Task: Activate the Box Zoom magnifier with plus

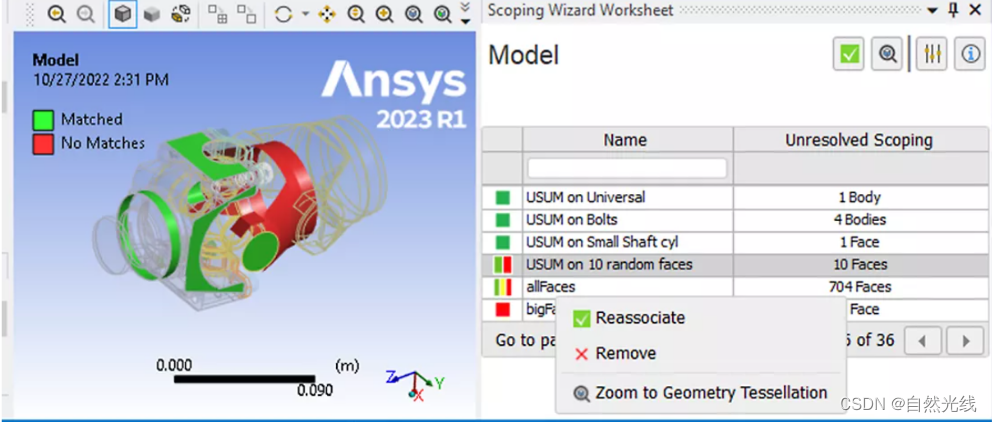Action: point(385,14)
